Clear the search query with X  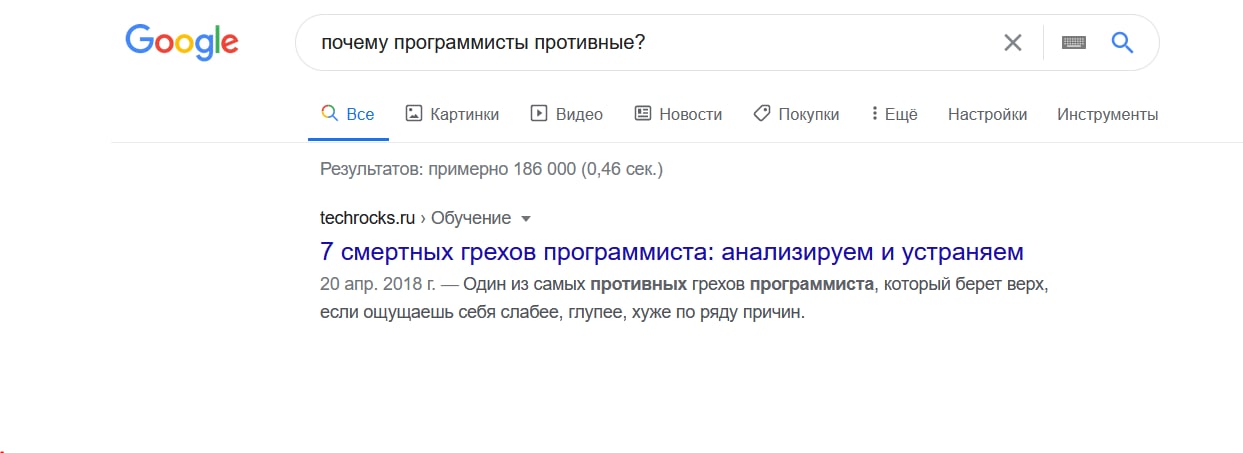(1013, 42)
